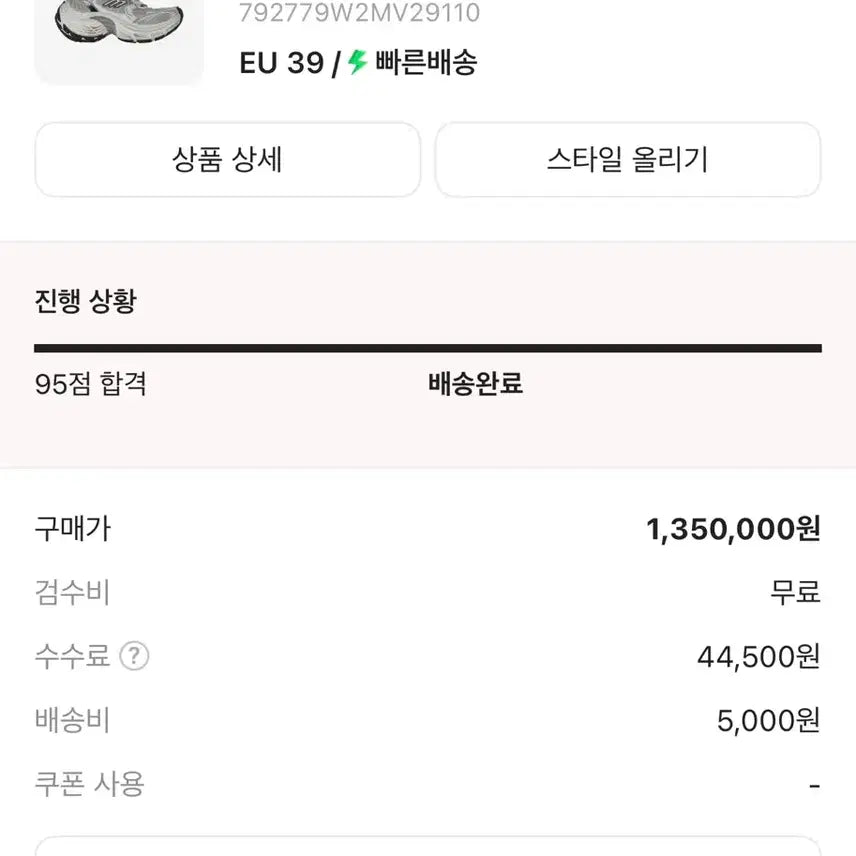Open 상품 상세 product details

coord(228,160)
